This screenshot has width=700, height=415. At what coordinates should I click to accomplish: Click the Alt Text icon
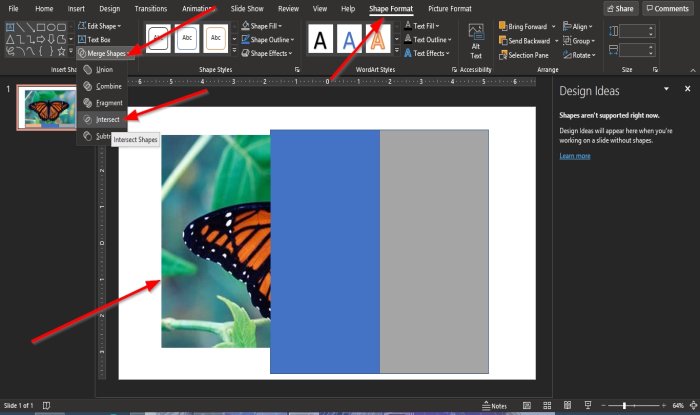tap(475, 42)
